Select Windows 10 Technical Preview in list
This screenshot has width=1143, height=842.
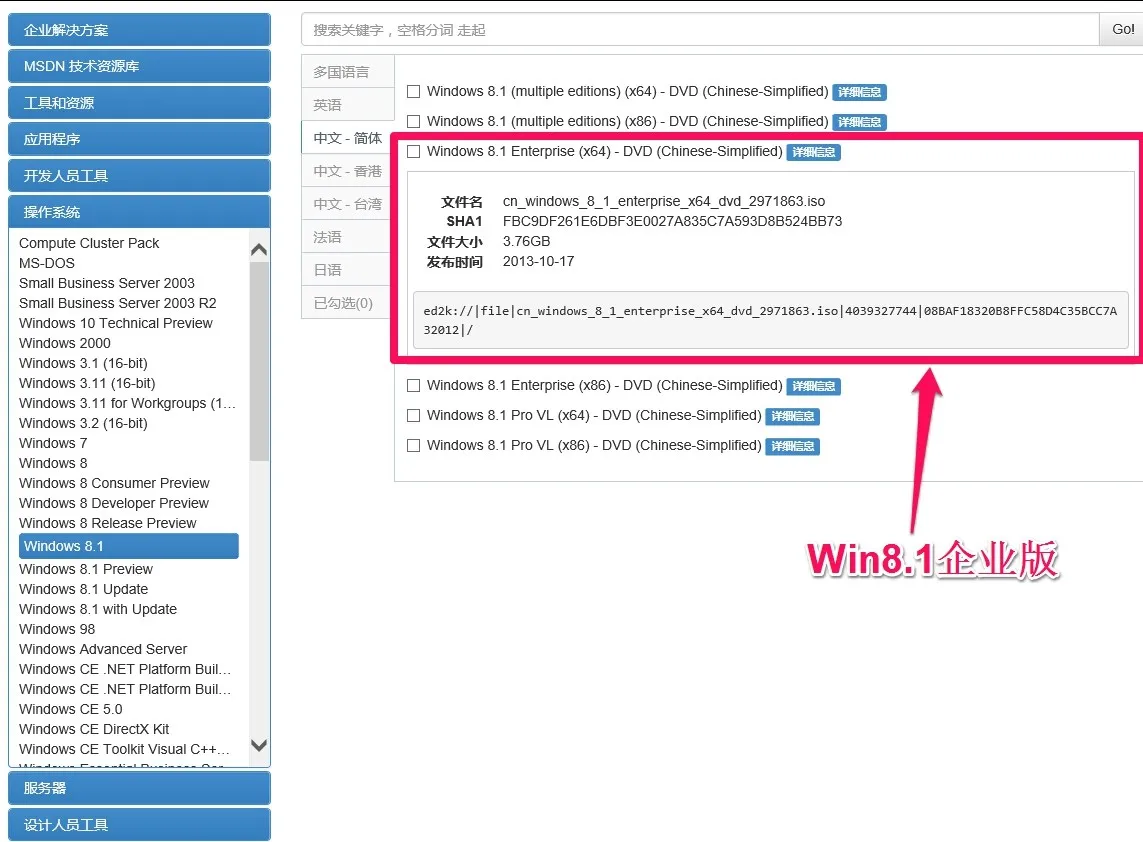[x=115, y=323]
